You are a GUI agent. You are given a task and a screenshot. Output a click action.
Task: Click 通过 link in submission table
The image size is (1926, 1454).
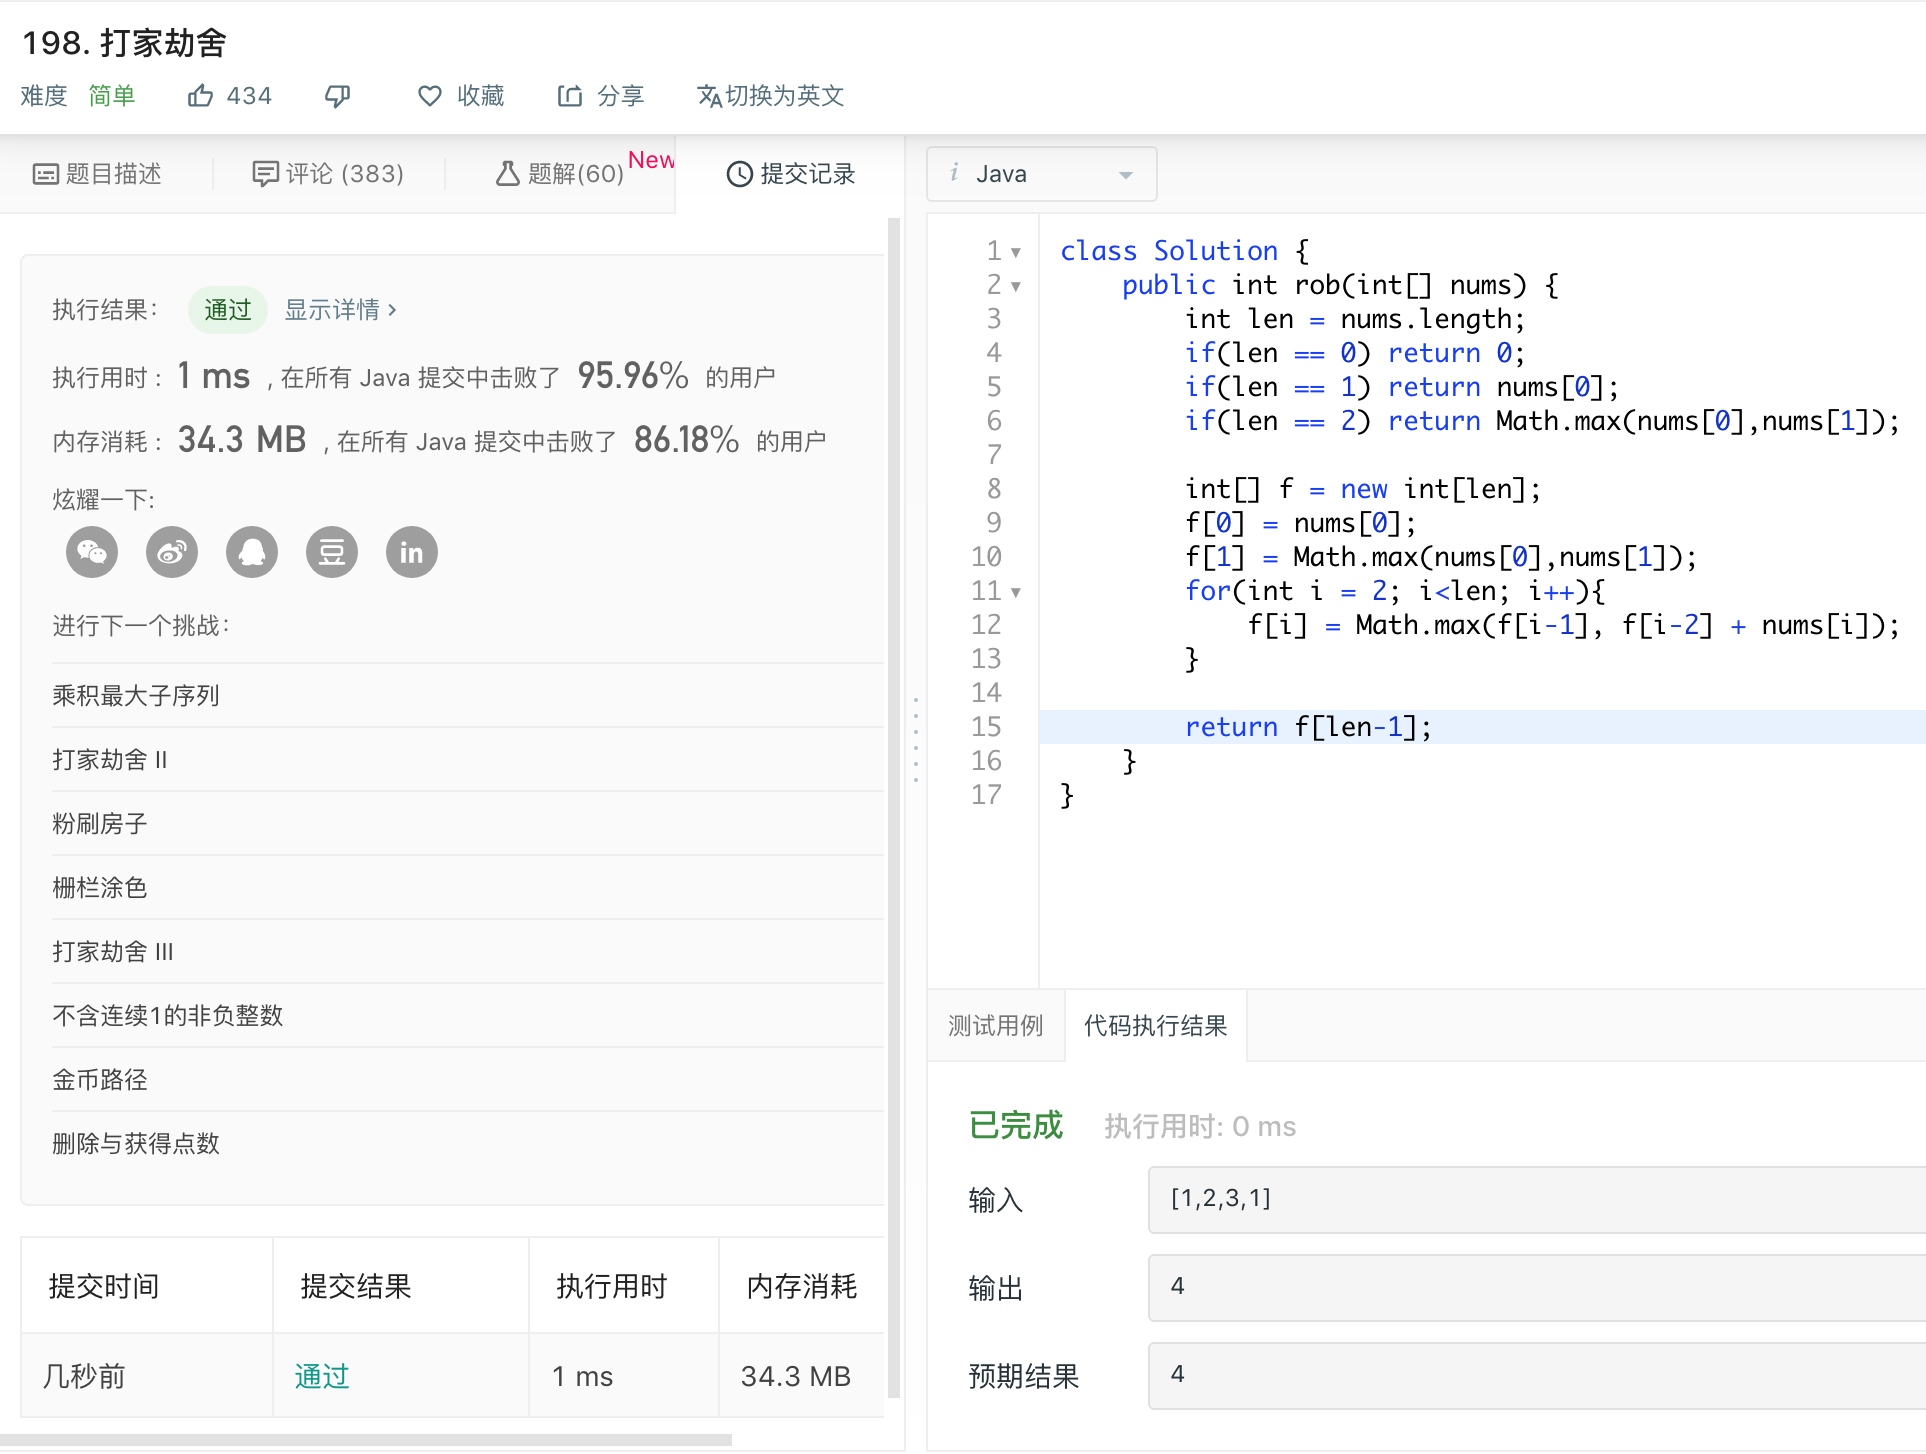pyautogui.click(x=322, y=1376)
